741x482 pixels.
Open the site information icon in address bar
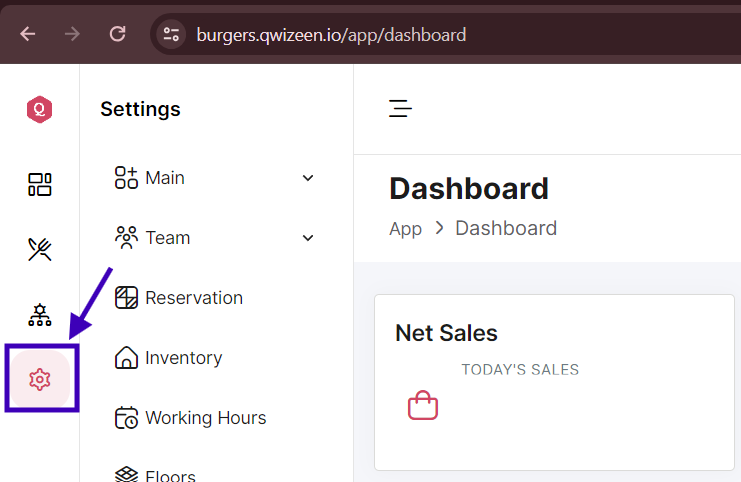[171, 34]
